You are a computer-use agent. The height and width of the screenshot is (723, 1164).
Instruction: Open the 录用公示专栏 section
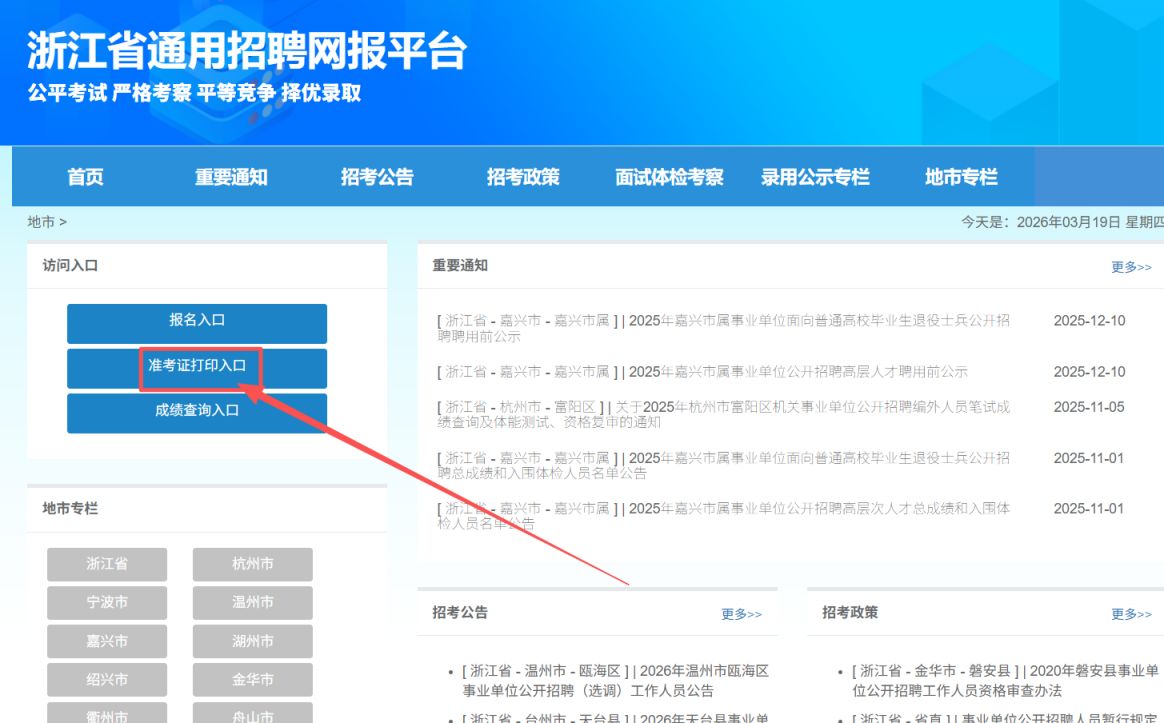point(816,177)
